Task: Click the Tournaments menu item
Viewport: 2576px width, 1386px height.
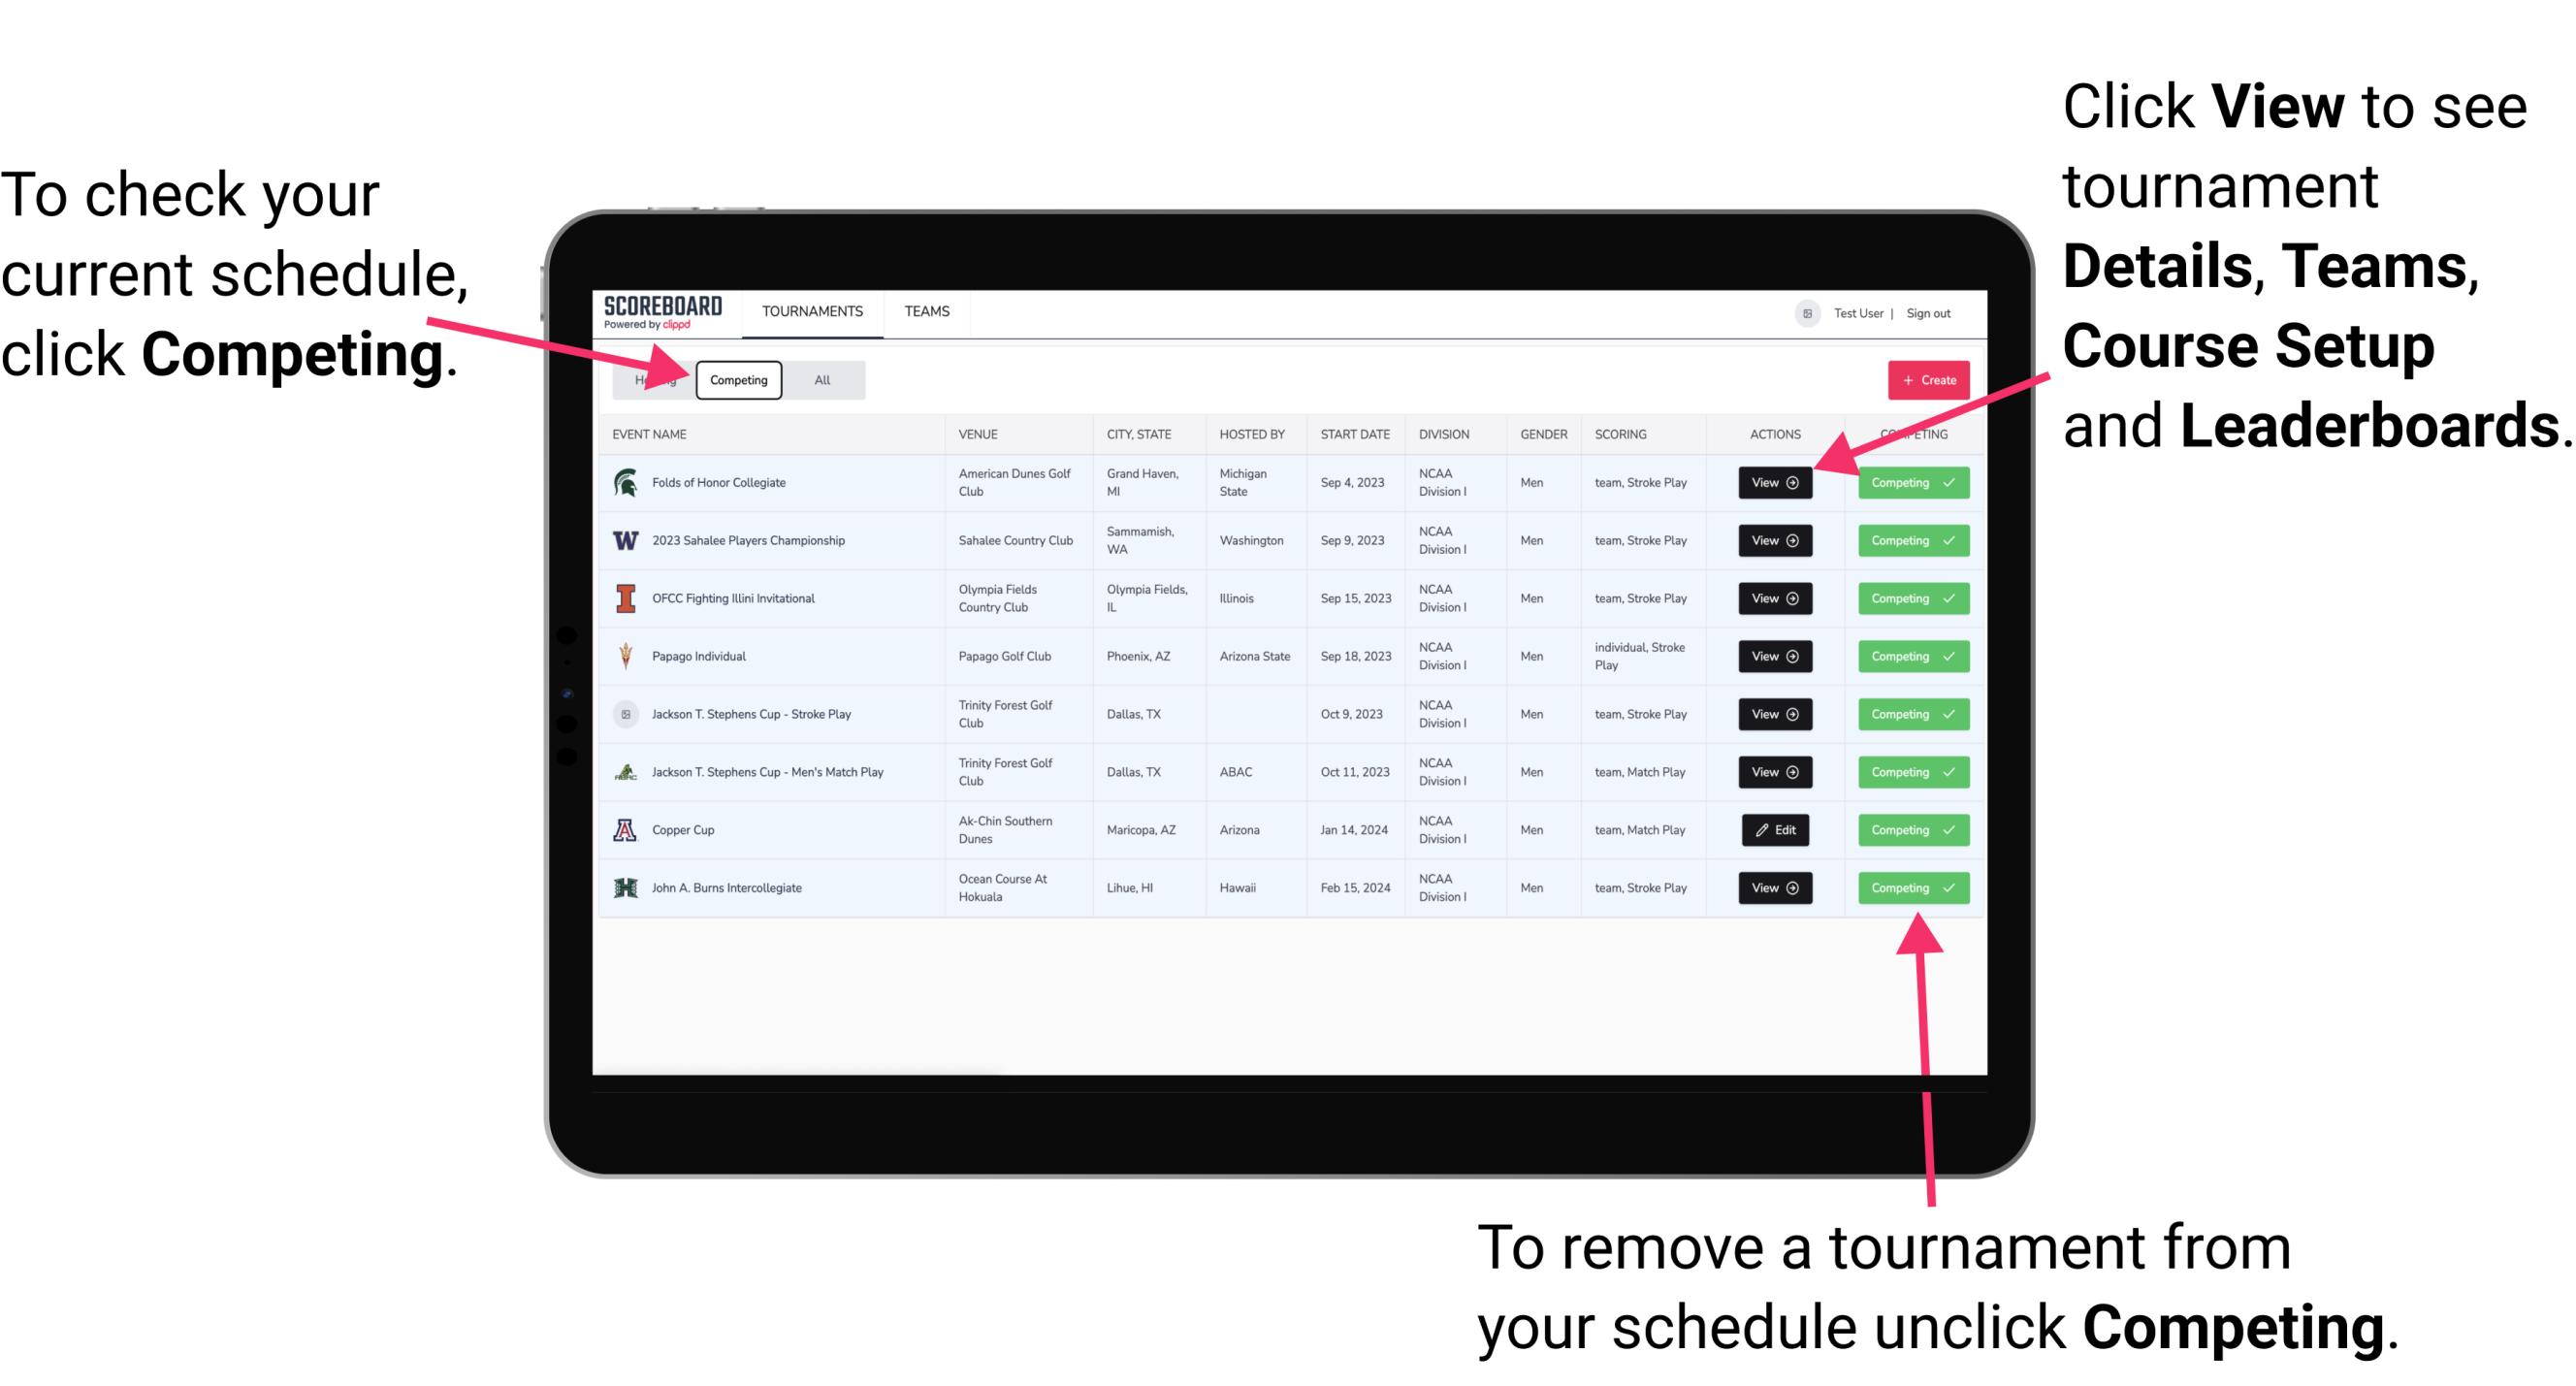Action: click(x=814, y=310)
